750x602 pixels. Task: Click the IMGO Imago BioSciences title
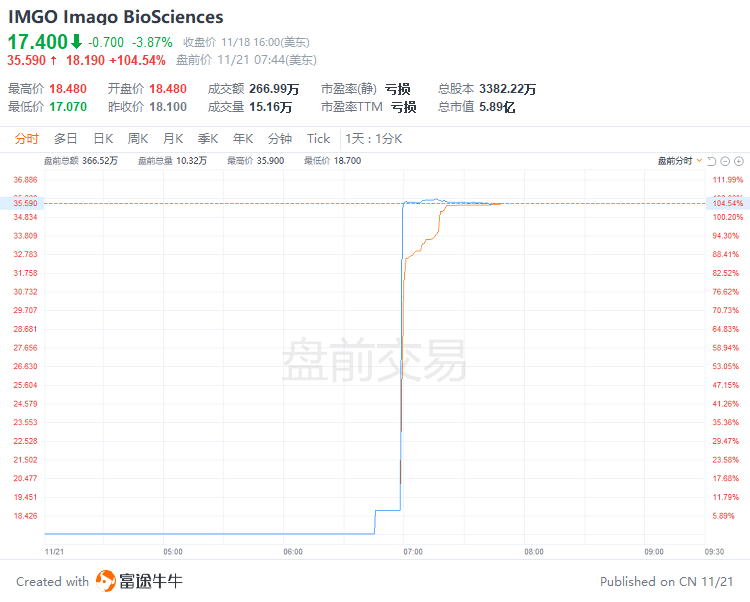tap(116, 17)
